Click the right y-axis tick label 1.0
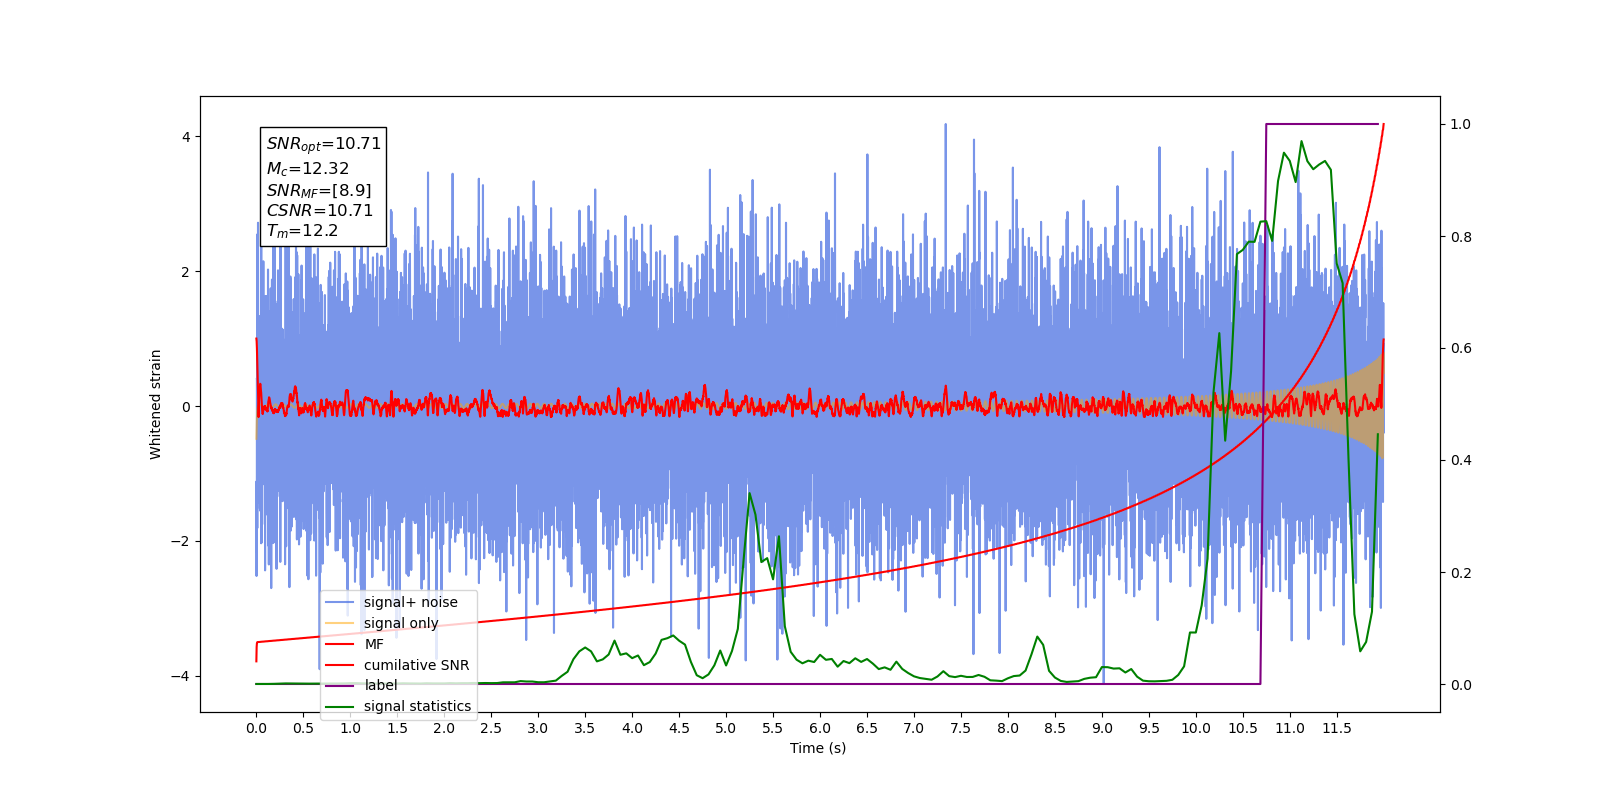The height and width of the screenshot is (800, 1600). click(1461, 124)
